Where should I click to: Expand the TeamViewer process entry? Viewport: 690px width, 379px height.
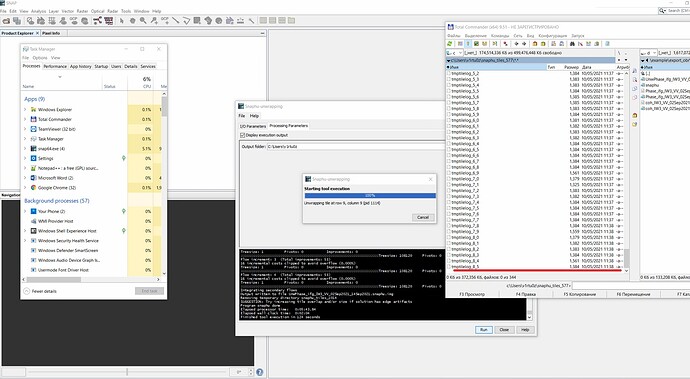pyautogui.click(x=25, y=129)
